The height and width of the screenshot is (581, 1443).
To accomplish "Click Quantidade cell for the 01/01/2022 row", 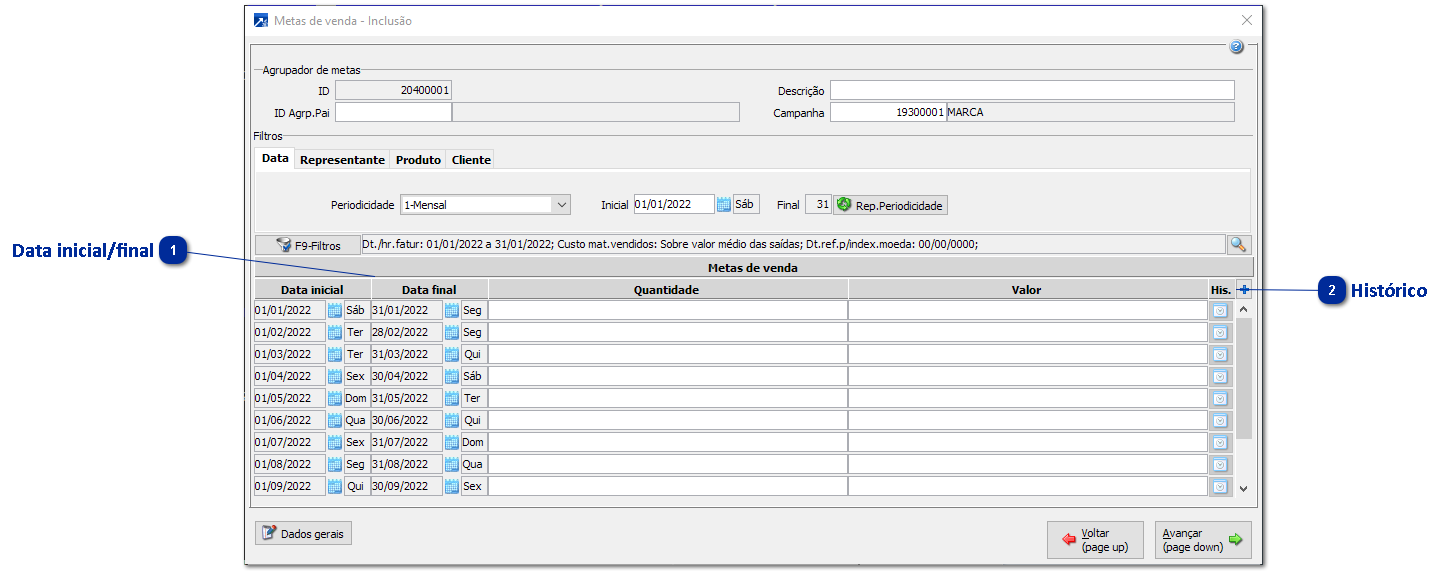I will pyautogui.click(x=668, y=311).
